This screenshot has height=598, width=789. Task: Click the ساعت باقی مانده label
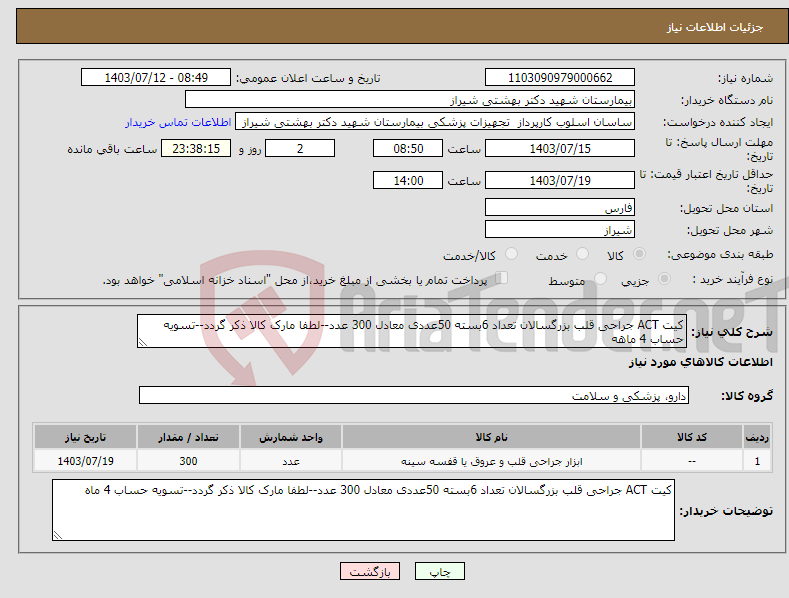112,150
